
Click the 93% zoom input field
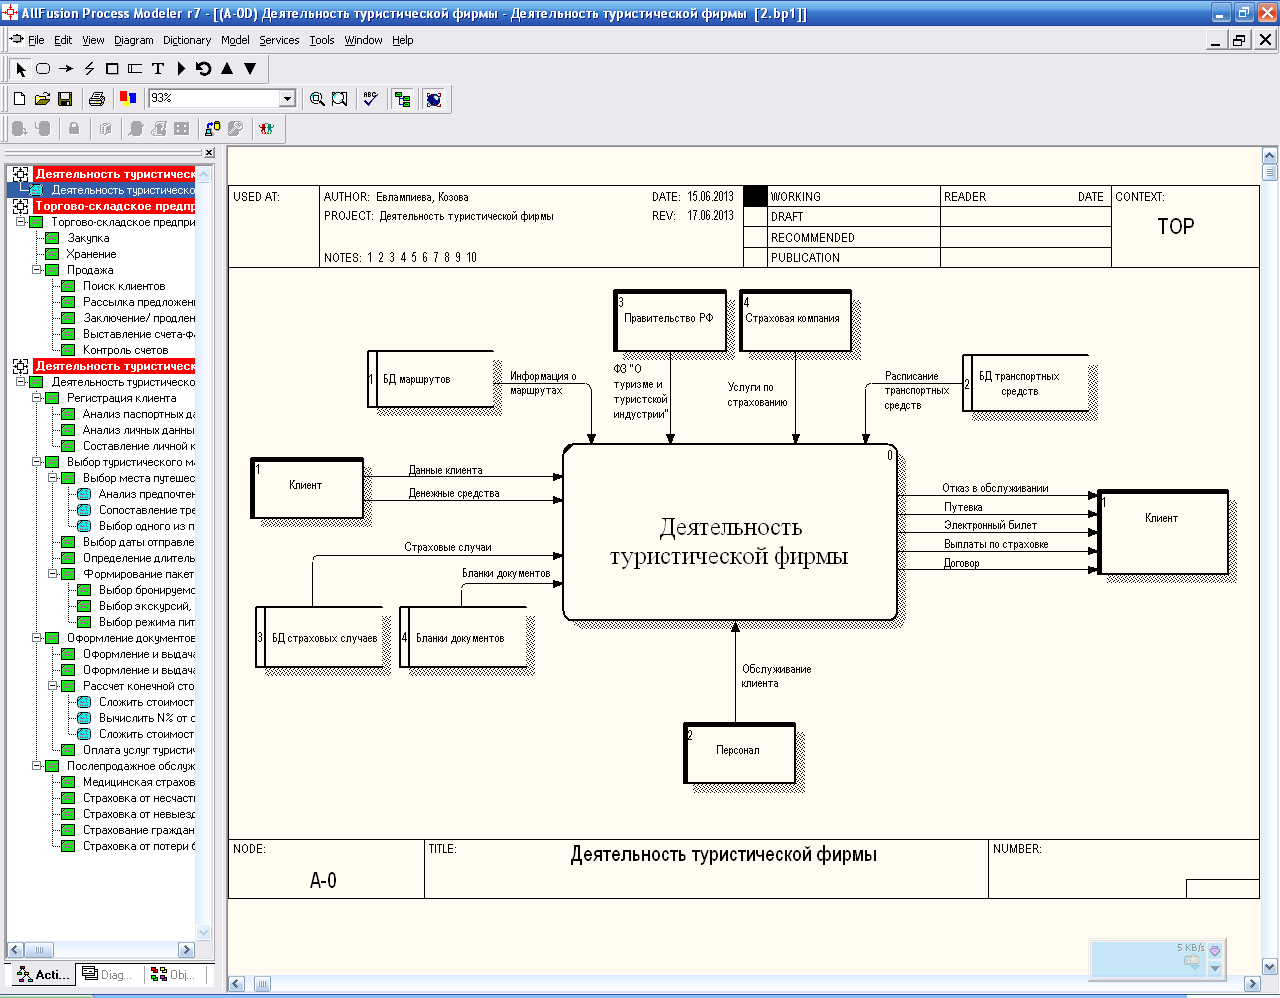[214, 98]
